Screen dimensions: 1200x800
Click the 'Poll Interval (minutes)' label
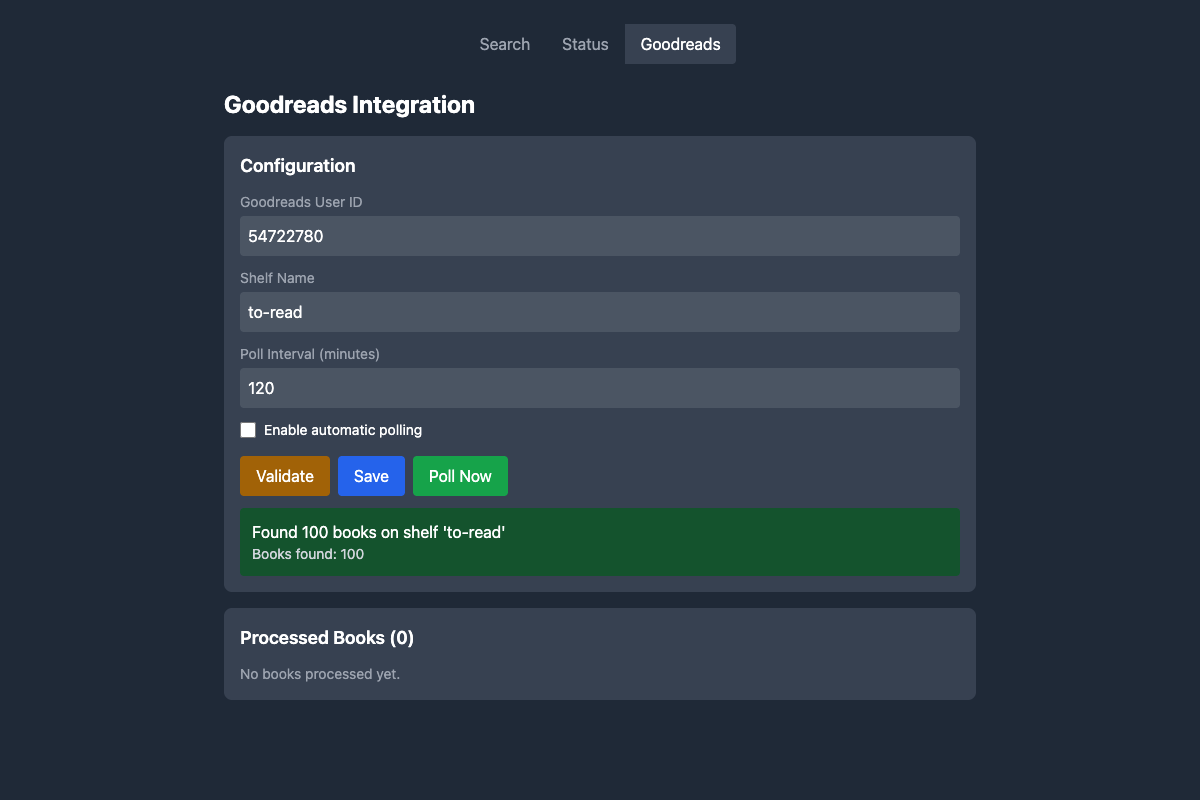[x=310, y=354]
